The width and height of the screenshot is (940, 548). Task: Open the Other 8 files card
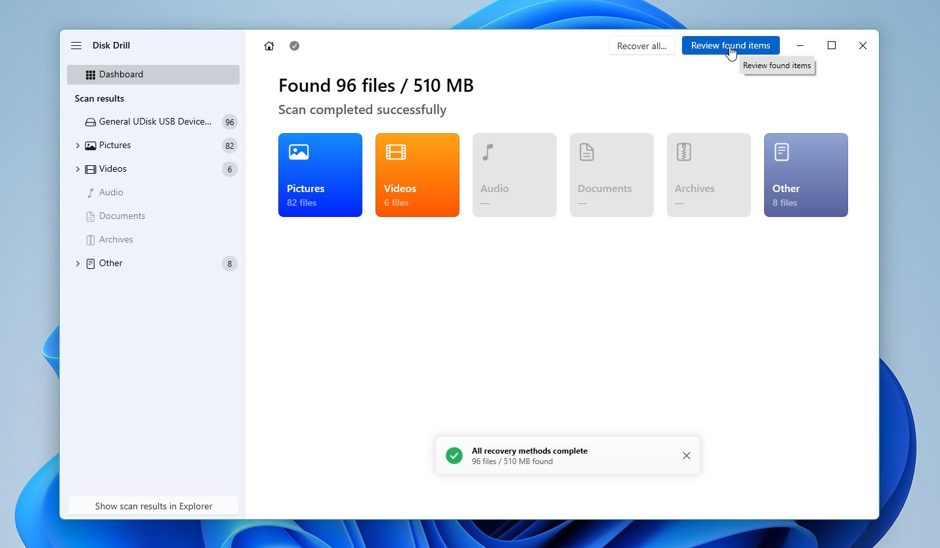[x=806, y=175]
